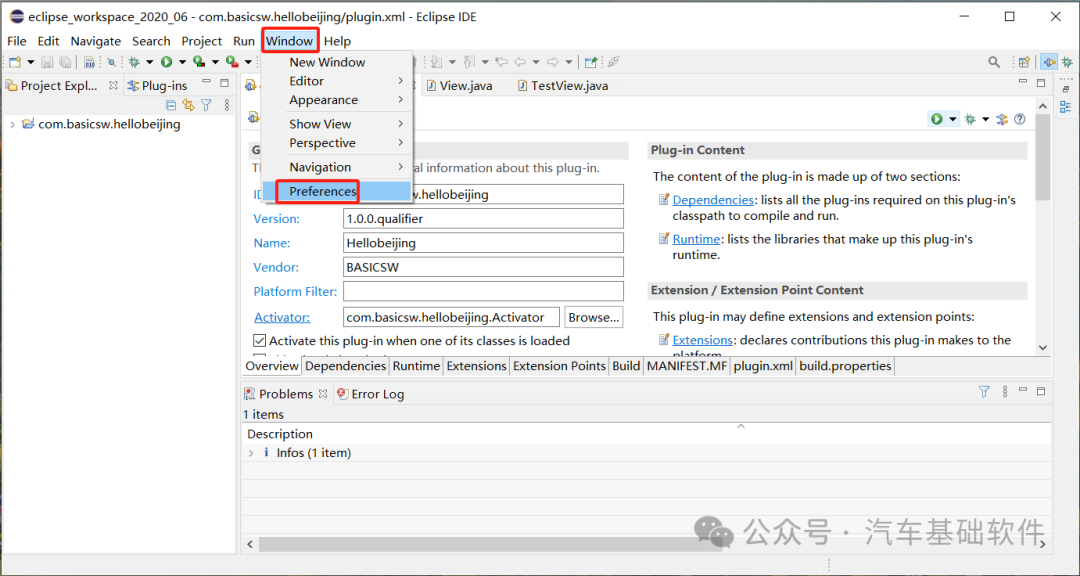The height and width of the screenshot is (576, 1080).
Task: Click the Open Perspective icon
Action: 1024,62
